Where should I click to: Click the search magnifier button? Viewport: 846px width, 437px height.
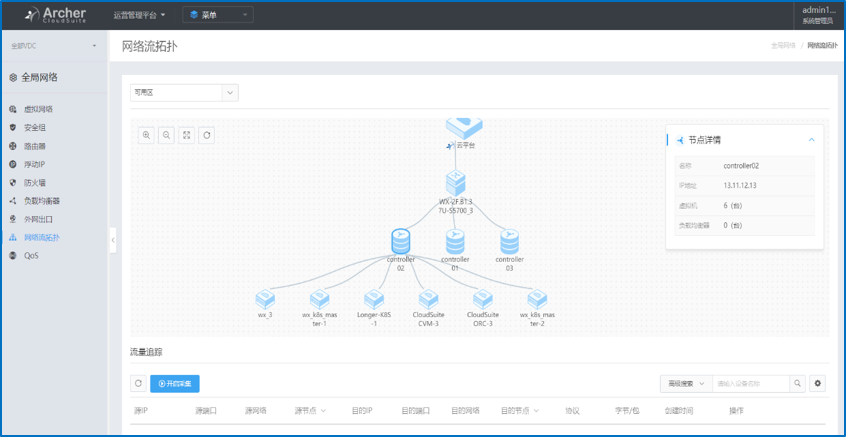[797, 383]
